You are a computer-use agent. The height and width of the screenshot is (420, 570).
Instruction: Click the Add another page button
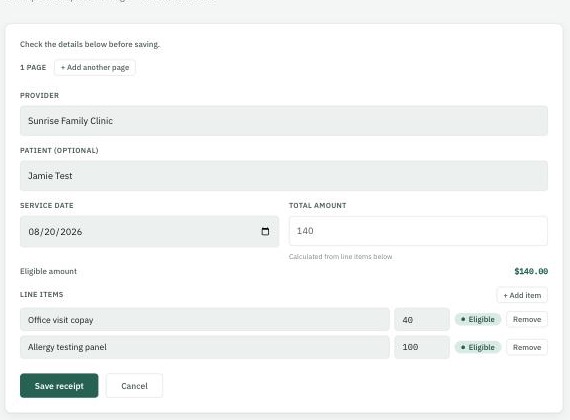click(95, 68)
